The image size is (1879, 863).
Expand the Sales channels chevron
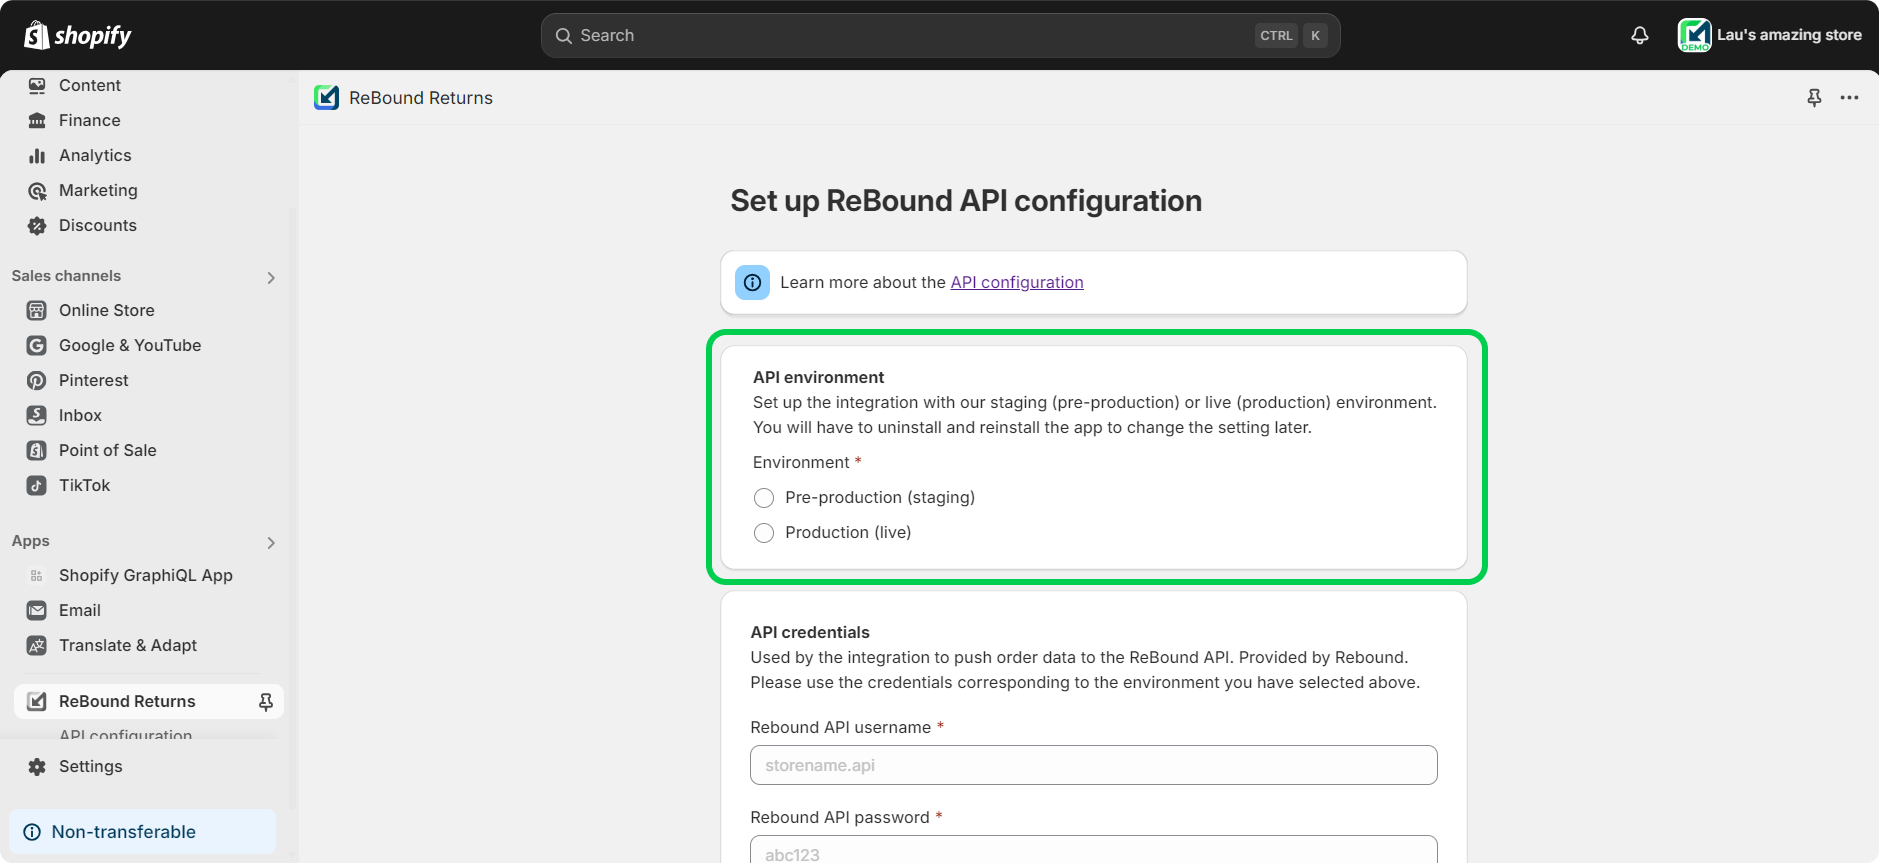point(271,277)
